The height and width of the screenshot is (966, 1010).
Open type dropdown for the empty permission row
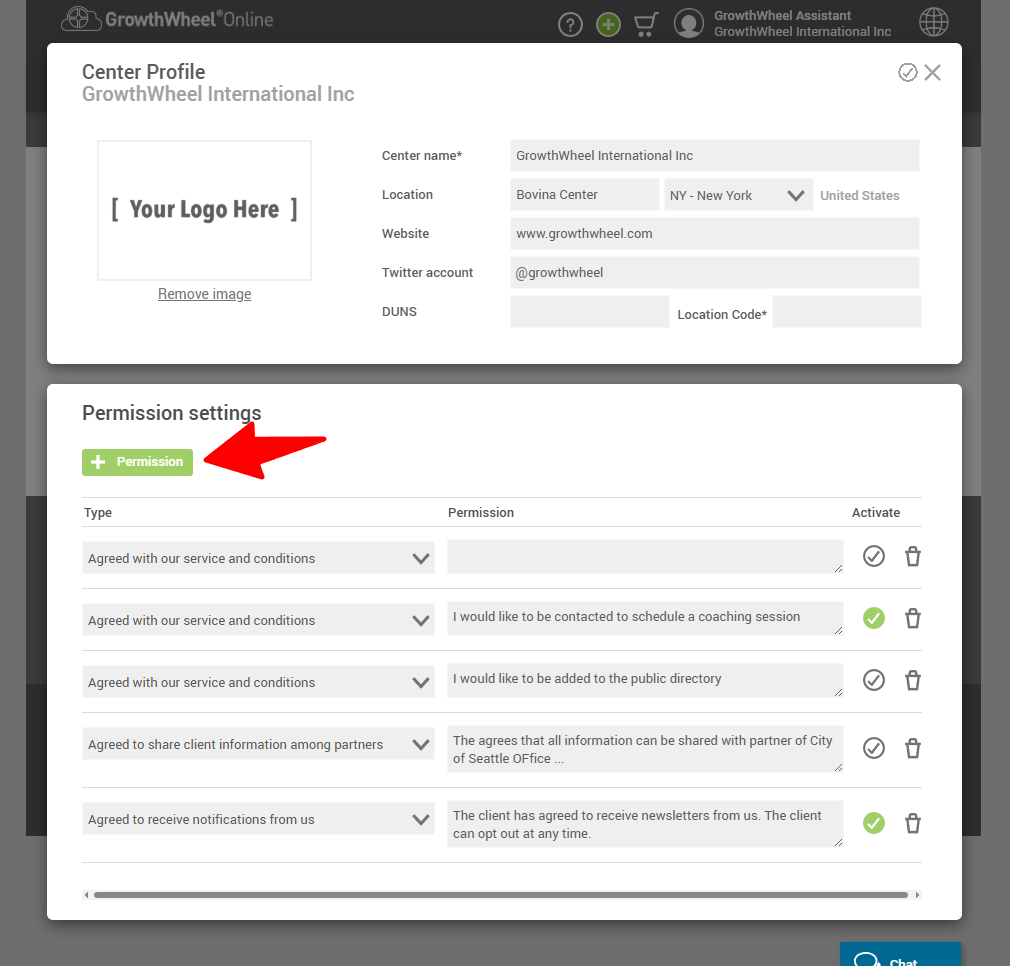[258, 558]
